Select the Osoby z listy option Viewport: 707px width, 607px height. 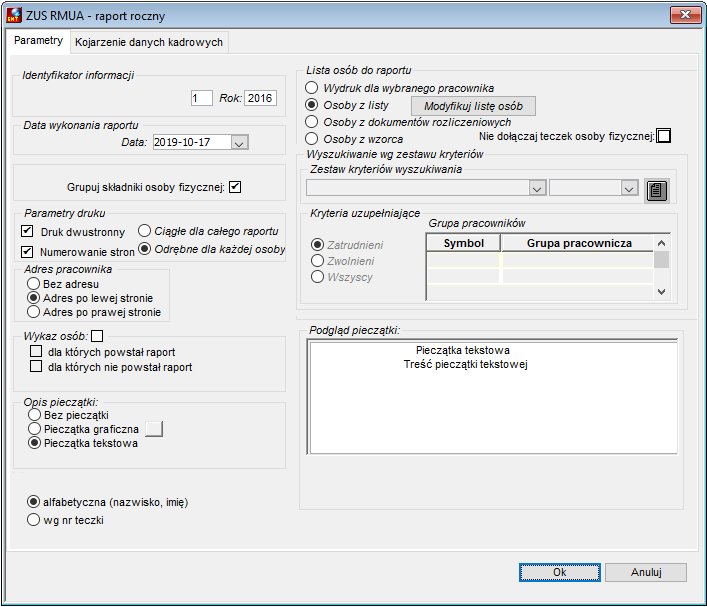[x=312, y=105]
